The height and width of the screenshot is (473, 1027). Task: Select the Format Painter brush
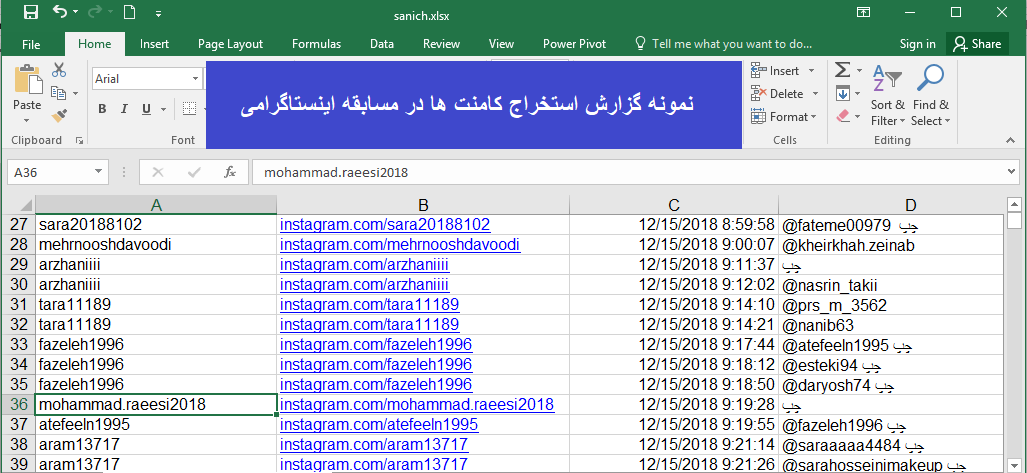pos(59,116)
